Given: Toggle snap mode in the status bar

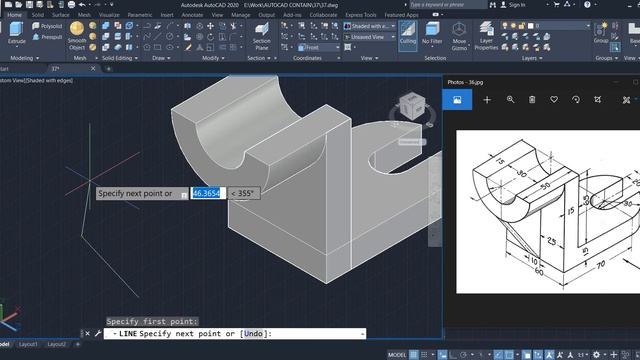Looking at the screenshot, I should click(x=424, y=355).
